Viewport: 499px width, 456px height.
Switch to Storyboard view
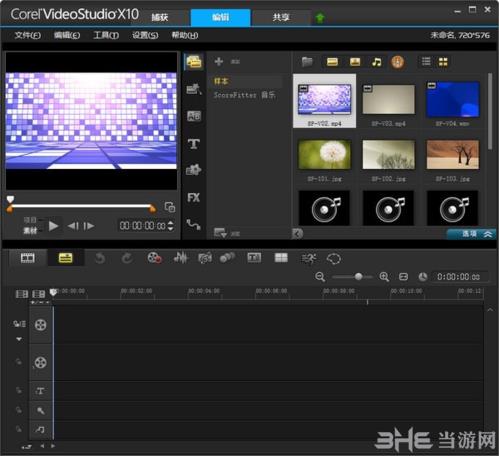[28, 258]
